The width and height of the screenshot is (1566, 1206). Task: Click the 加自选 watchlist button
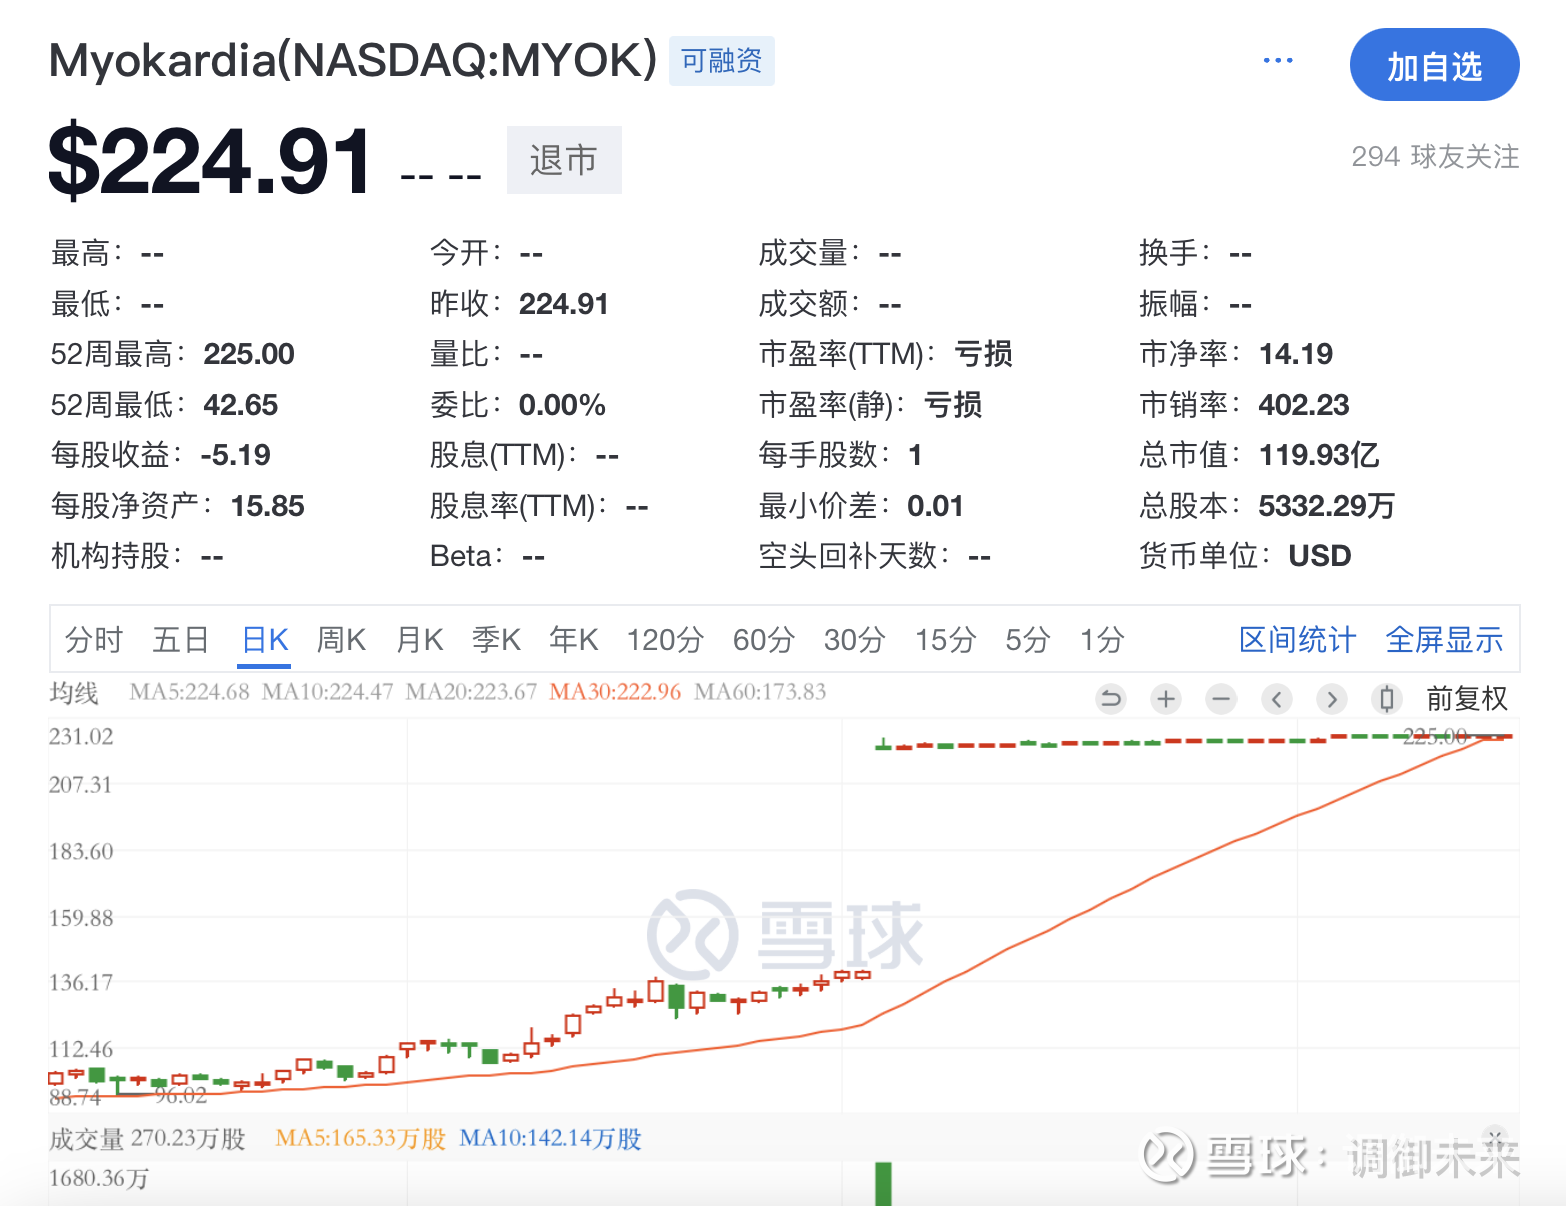click(x=1434, y=65)
